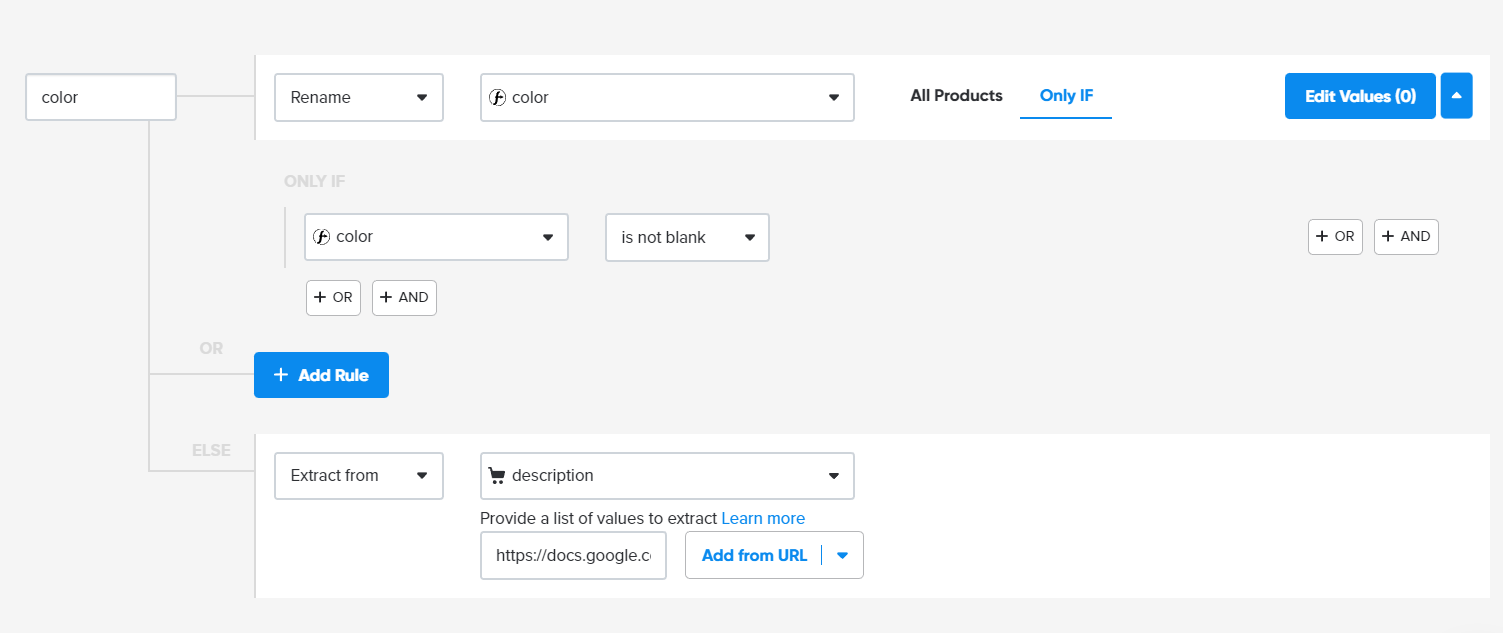
Task: Click the function icon in the Rename color dropdown
Action: click(x=496, y=98)
